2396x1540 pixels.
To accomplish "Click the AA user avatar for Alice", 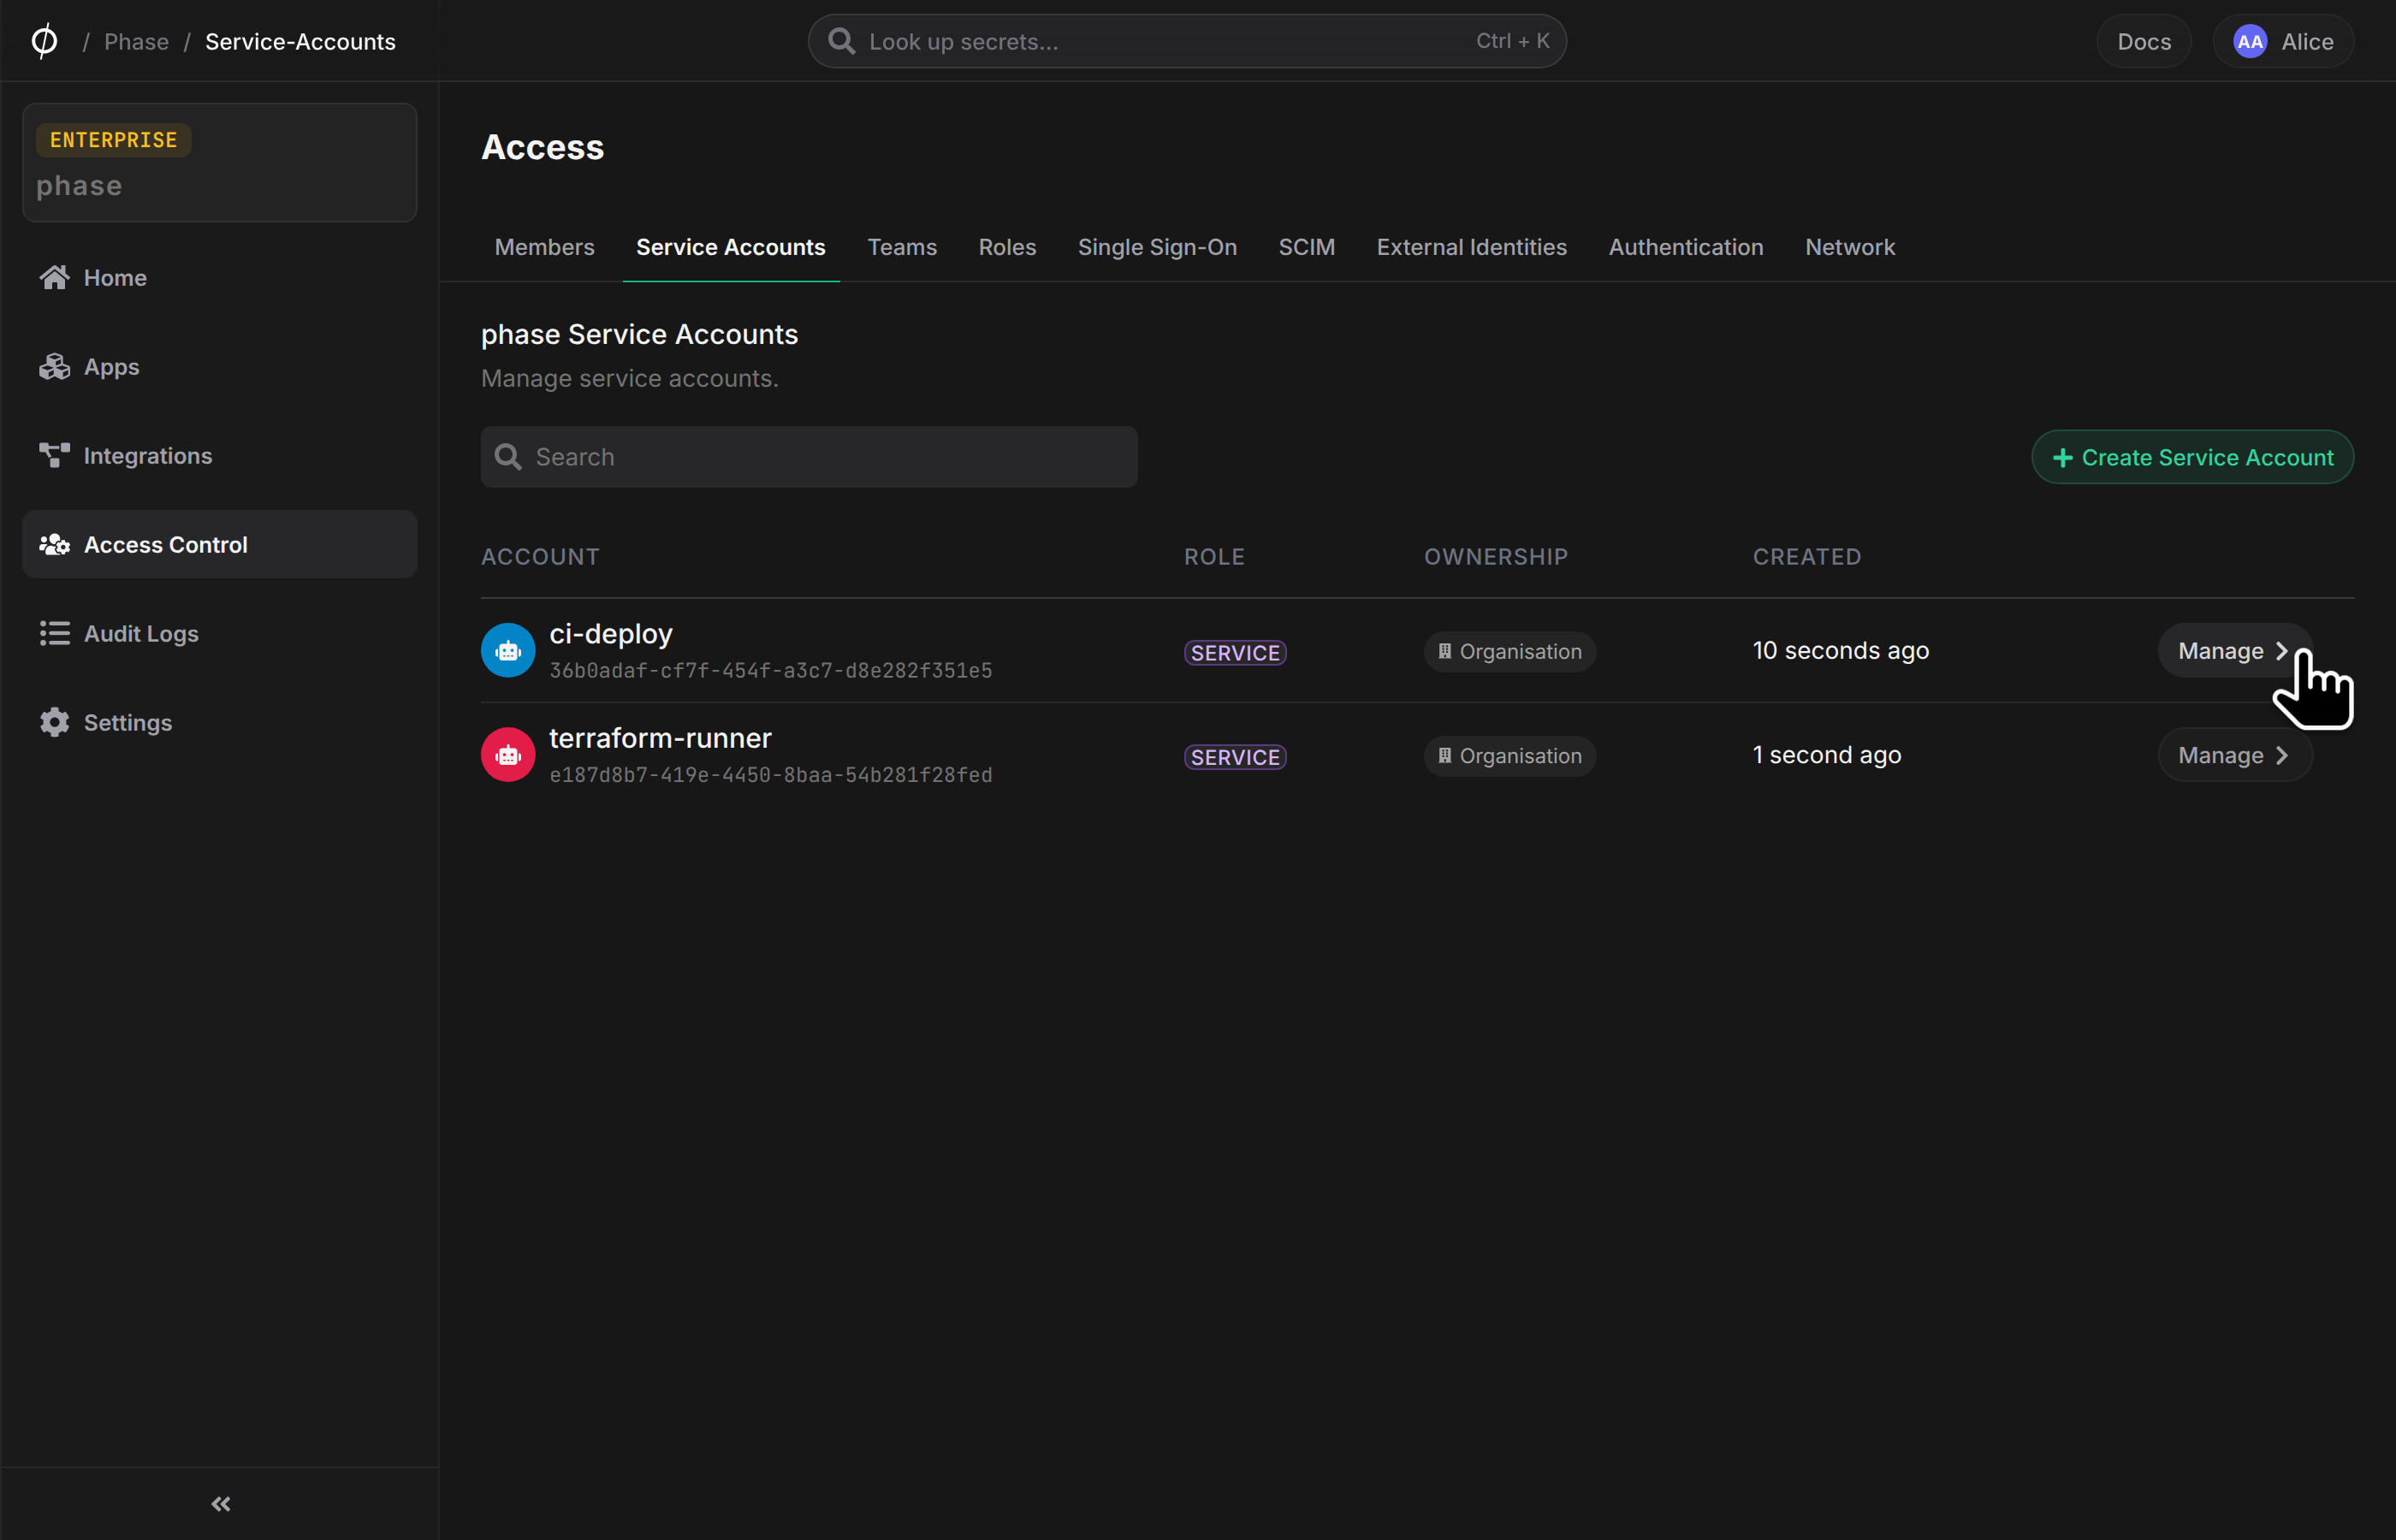I will coord(2249,41).
